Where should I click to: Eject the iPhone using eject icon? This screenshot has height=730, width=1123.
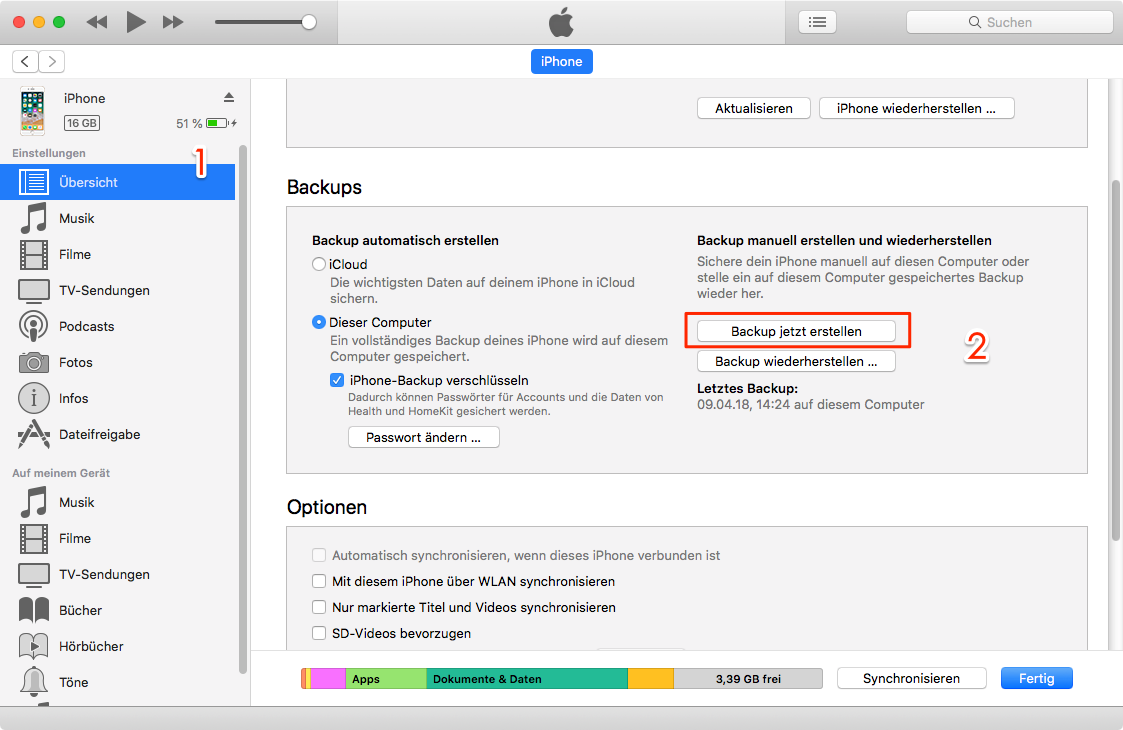[228, 97]
